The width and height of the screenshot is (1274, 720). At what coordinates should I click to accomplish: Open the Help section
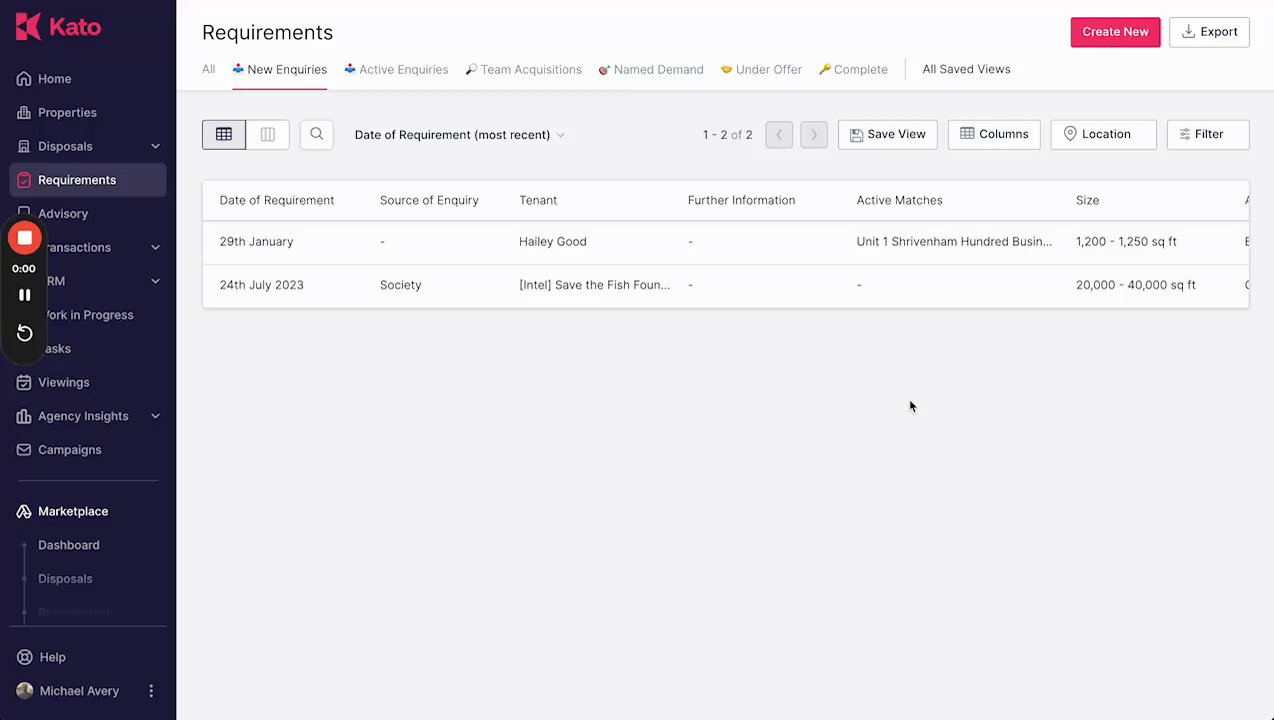point(52,657)
